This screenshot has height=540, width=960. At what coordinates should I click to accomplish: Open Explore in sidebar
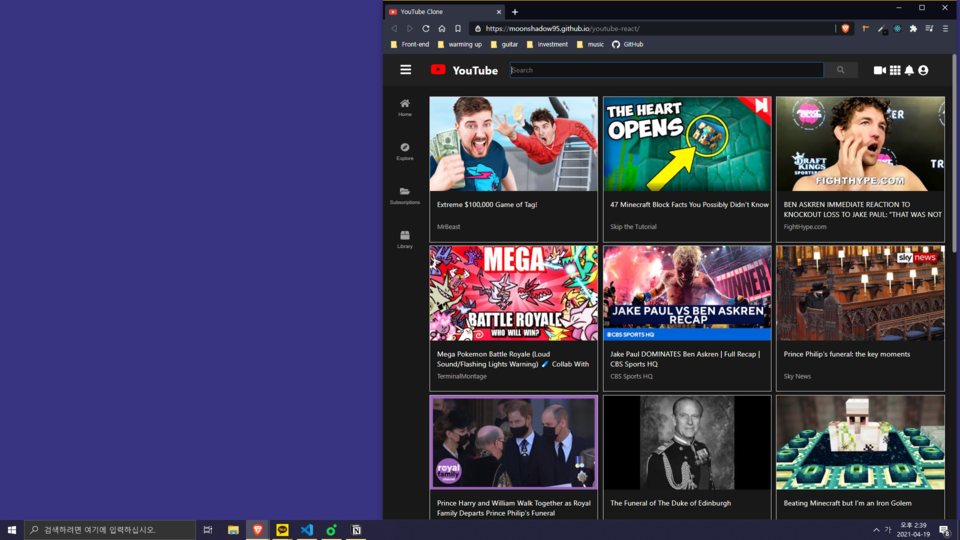click(x=405, y=151)
